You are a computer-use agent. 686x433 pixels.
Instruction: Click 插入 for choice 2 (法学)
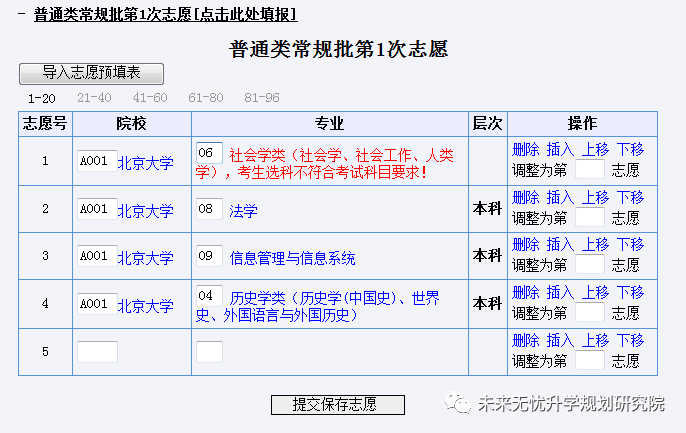tap(560, 197)
